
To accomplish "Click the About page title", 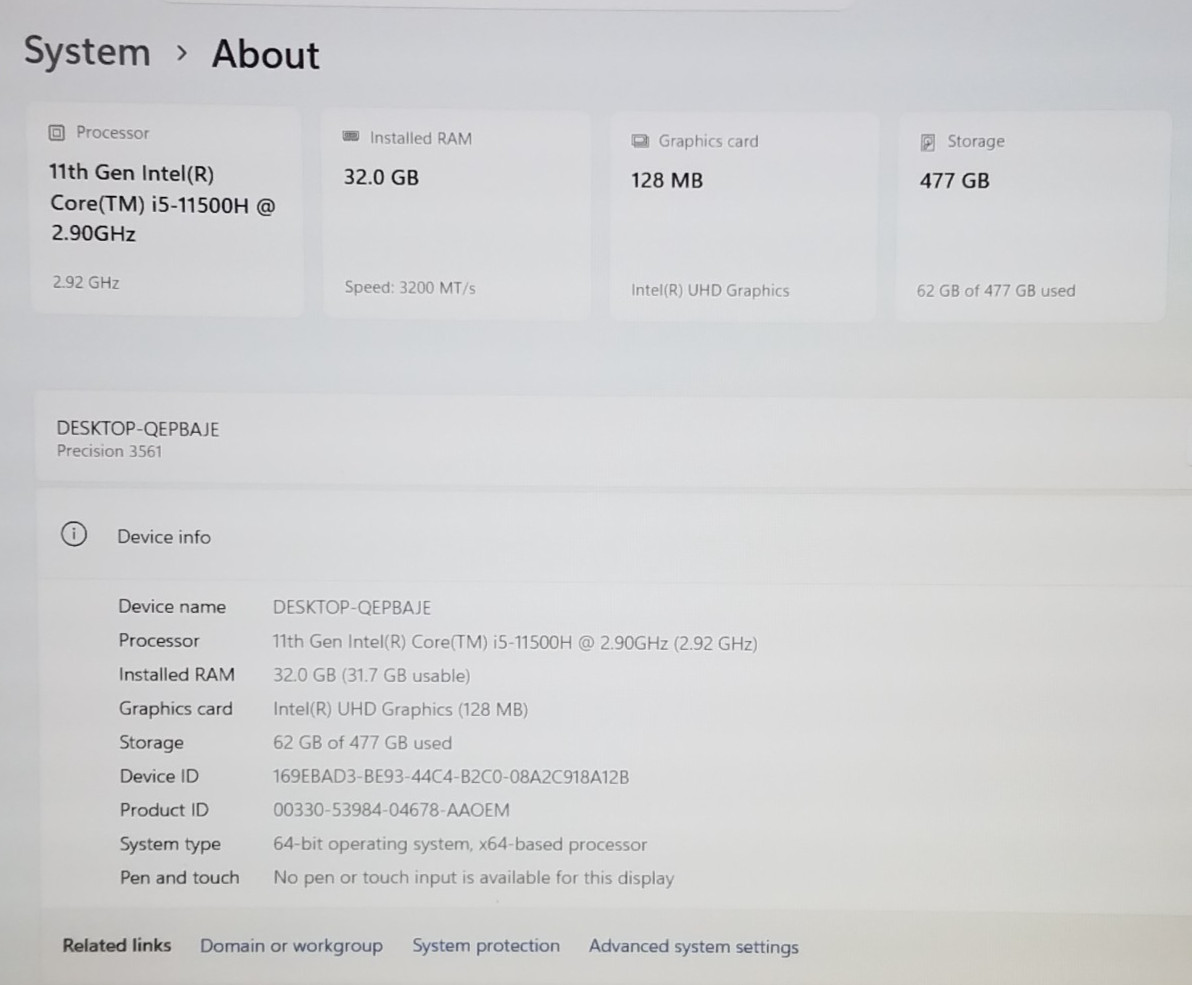I will pyautogui.click(x=266, y=55).
